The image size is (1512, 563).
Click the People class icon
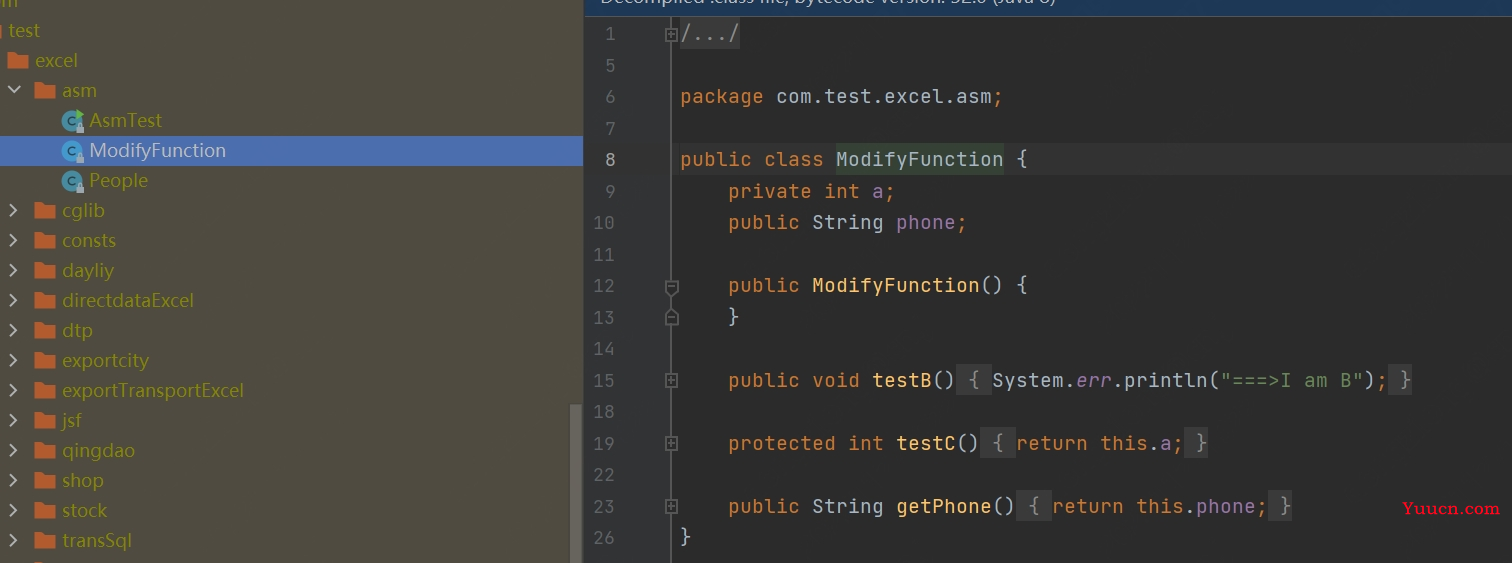72,181
